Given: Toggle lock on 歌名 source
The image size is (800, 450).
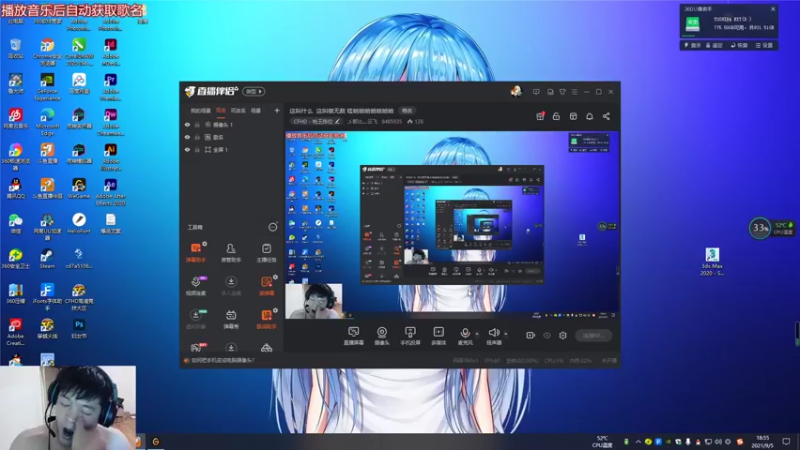Looking at the screenshot, I should 197,137.
